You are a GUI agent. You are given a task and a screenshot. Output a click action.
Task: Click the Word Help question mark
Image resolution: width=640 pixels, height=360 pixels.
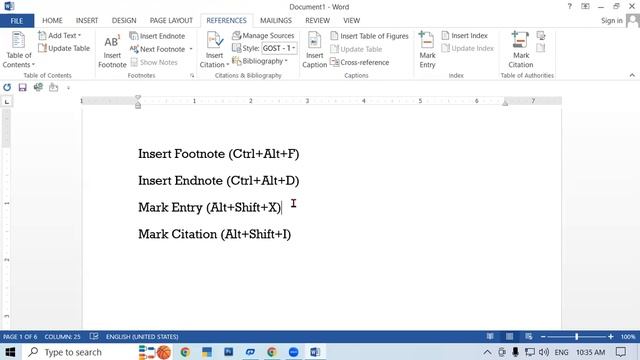(569, 7)
